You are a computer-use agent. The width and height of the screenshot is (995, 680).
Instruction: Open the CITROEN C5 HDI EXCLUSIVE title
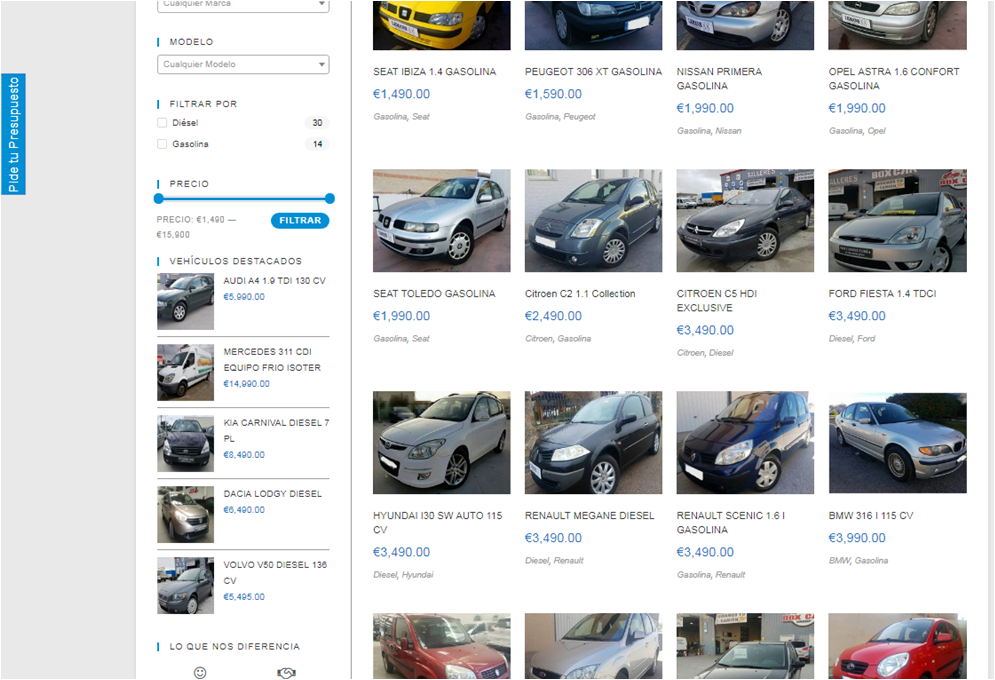click(x=716, y=301)
